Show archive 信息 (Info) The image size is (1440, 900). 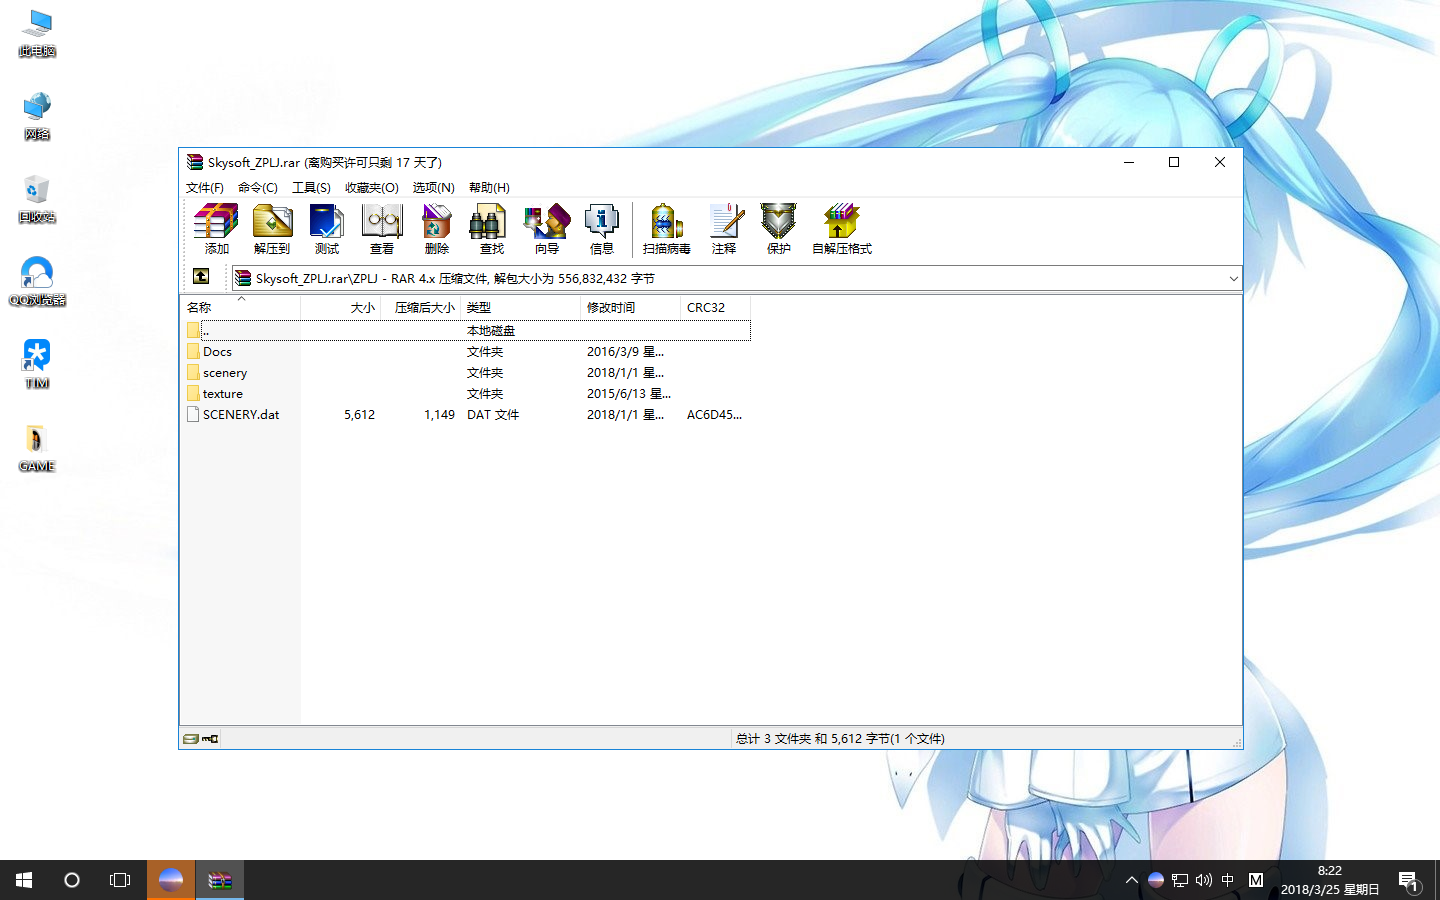[601, 229]
